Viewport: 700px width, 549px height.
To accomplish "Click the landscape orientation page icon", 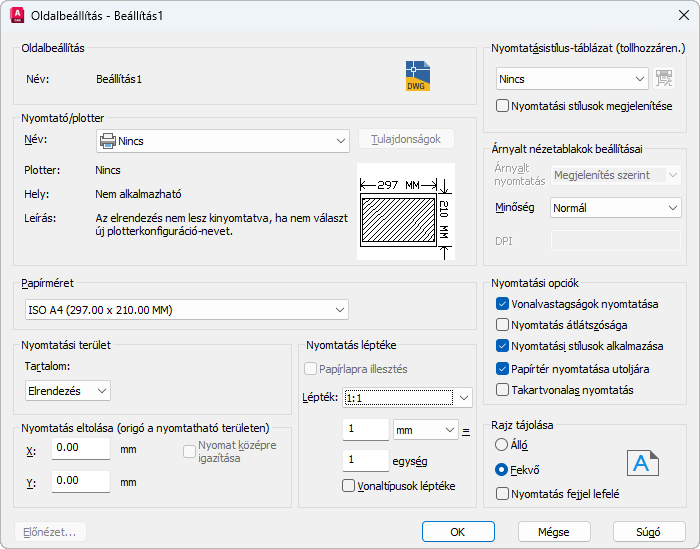I will (643, 462).
